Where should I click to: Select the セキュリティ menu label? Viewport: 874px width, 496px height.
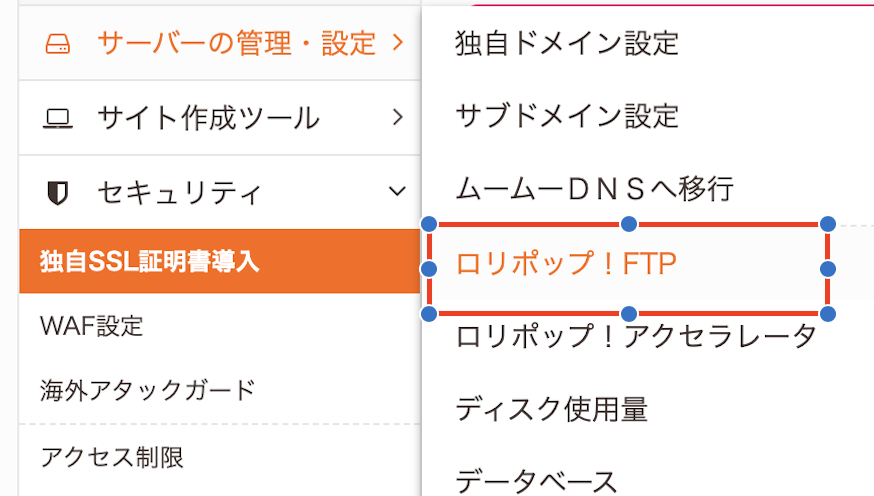pos(180,192)
